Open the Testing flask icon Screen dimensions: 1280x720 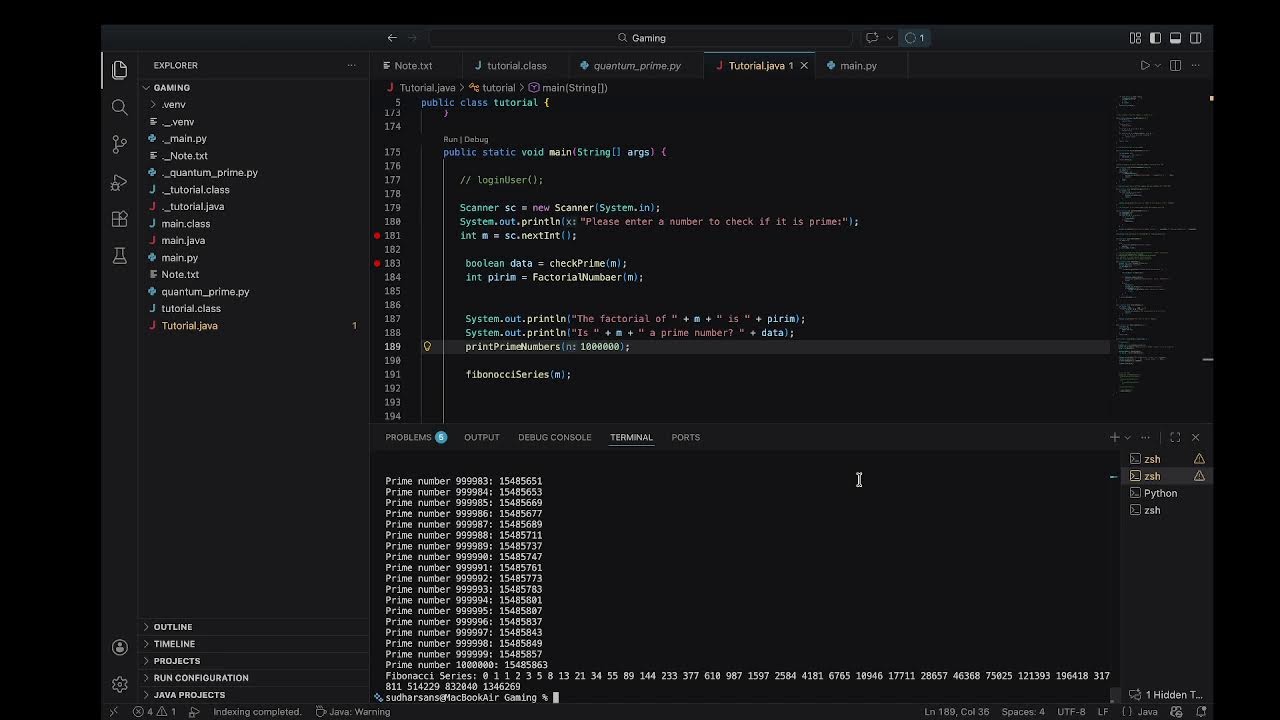coord(120,256)
